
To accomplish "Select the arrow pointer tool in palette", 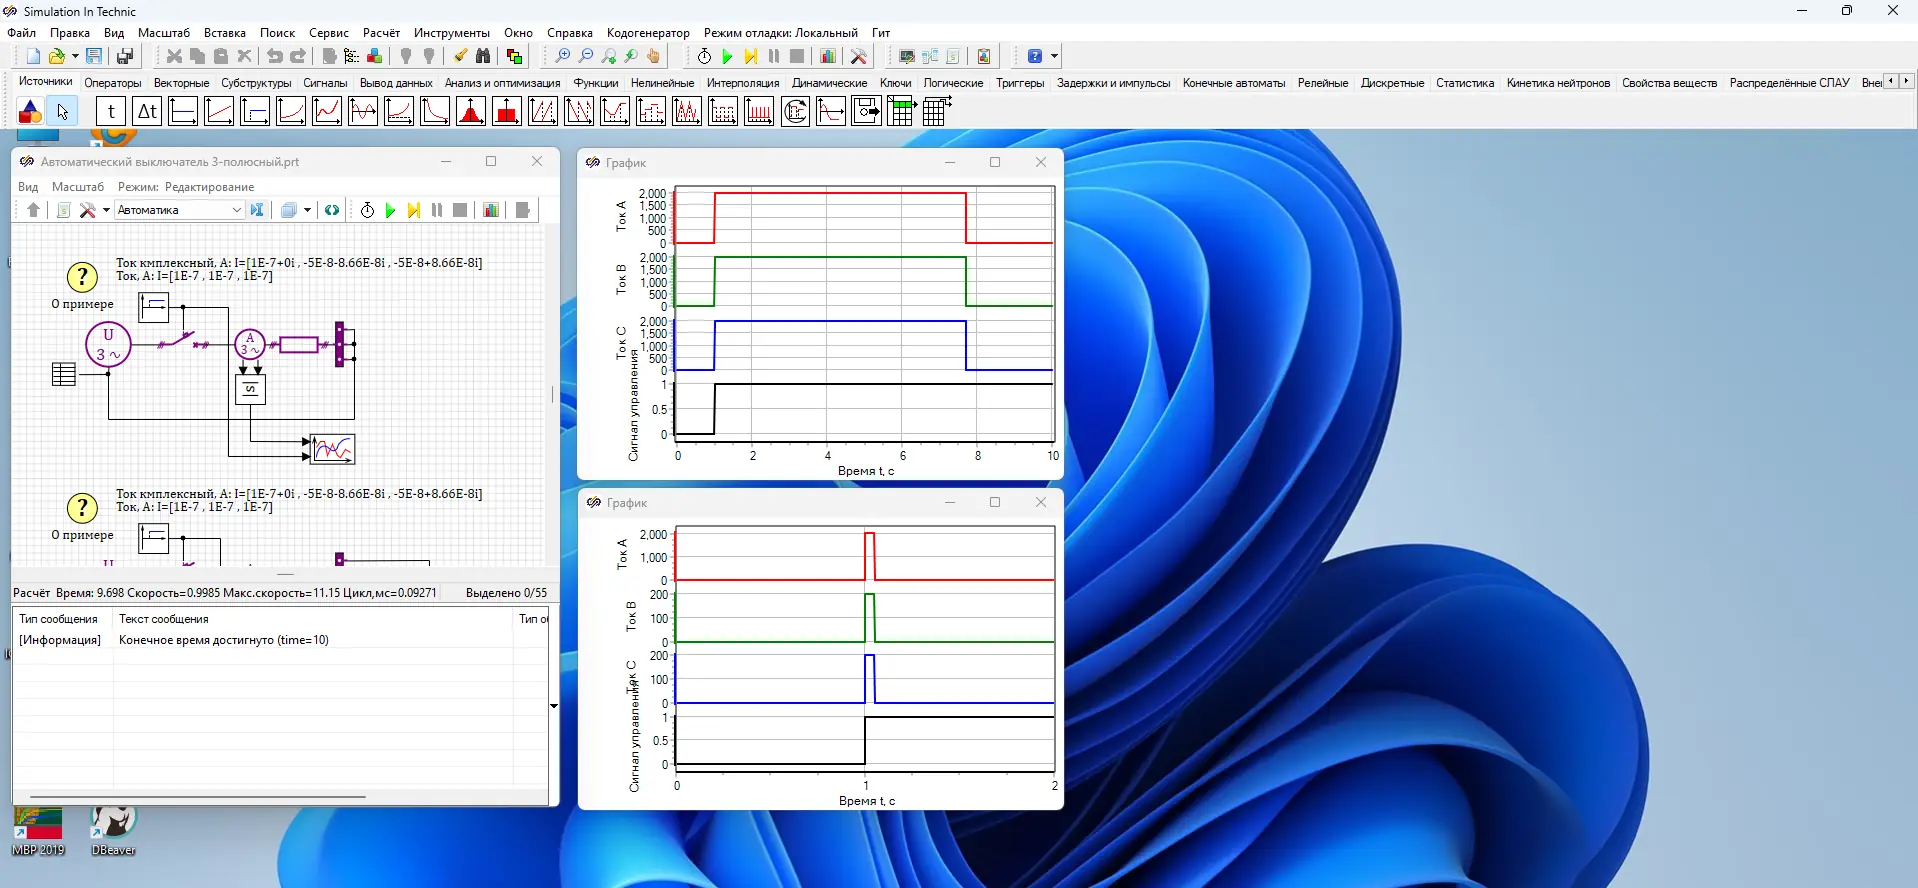I will click(62, 112).
